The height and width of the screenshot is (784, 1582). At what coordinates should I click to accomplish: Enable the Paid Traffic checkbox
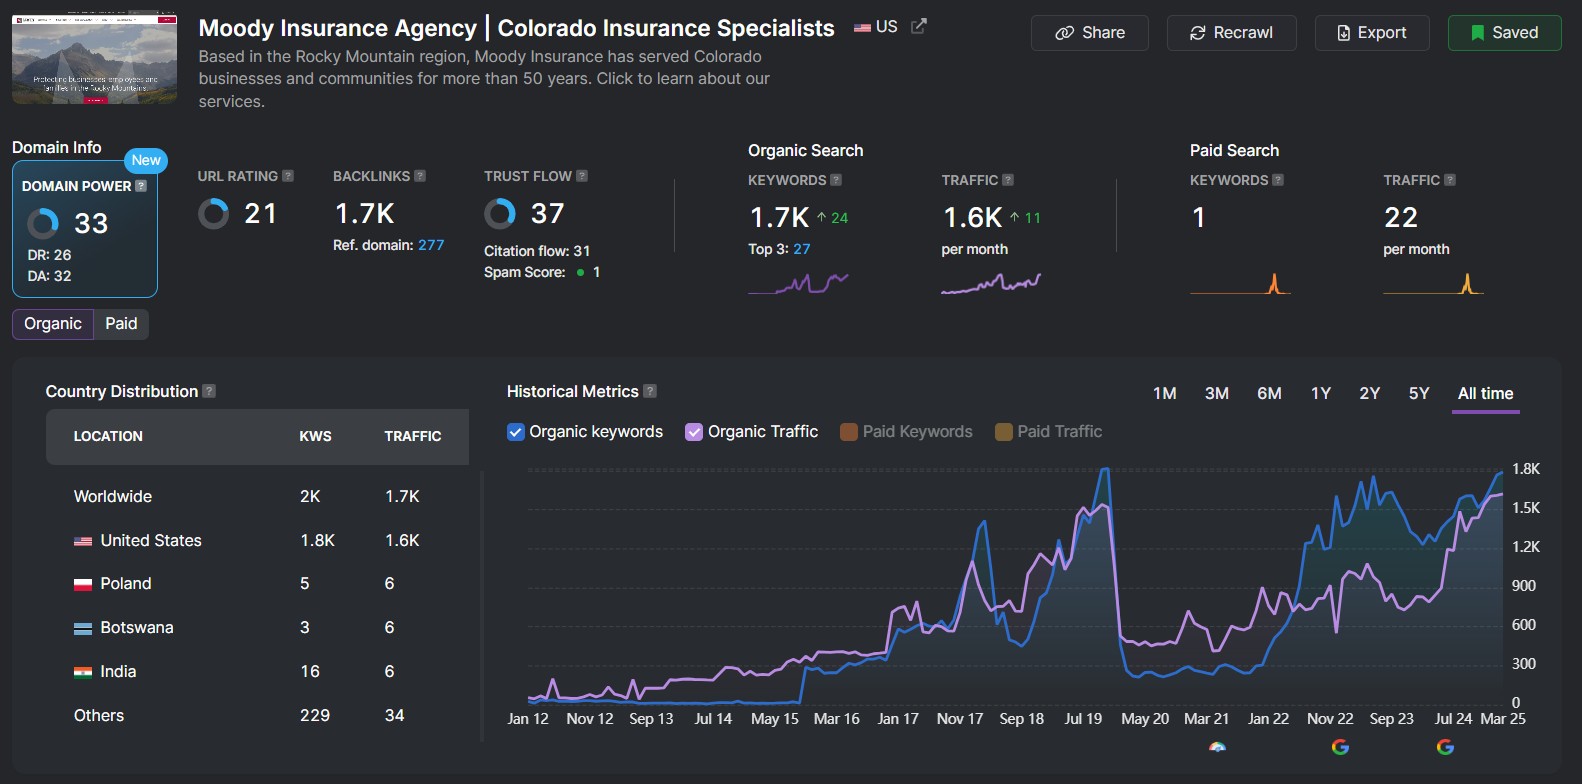[x=1004, y=432]
